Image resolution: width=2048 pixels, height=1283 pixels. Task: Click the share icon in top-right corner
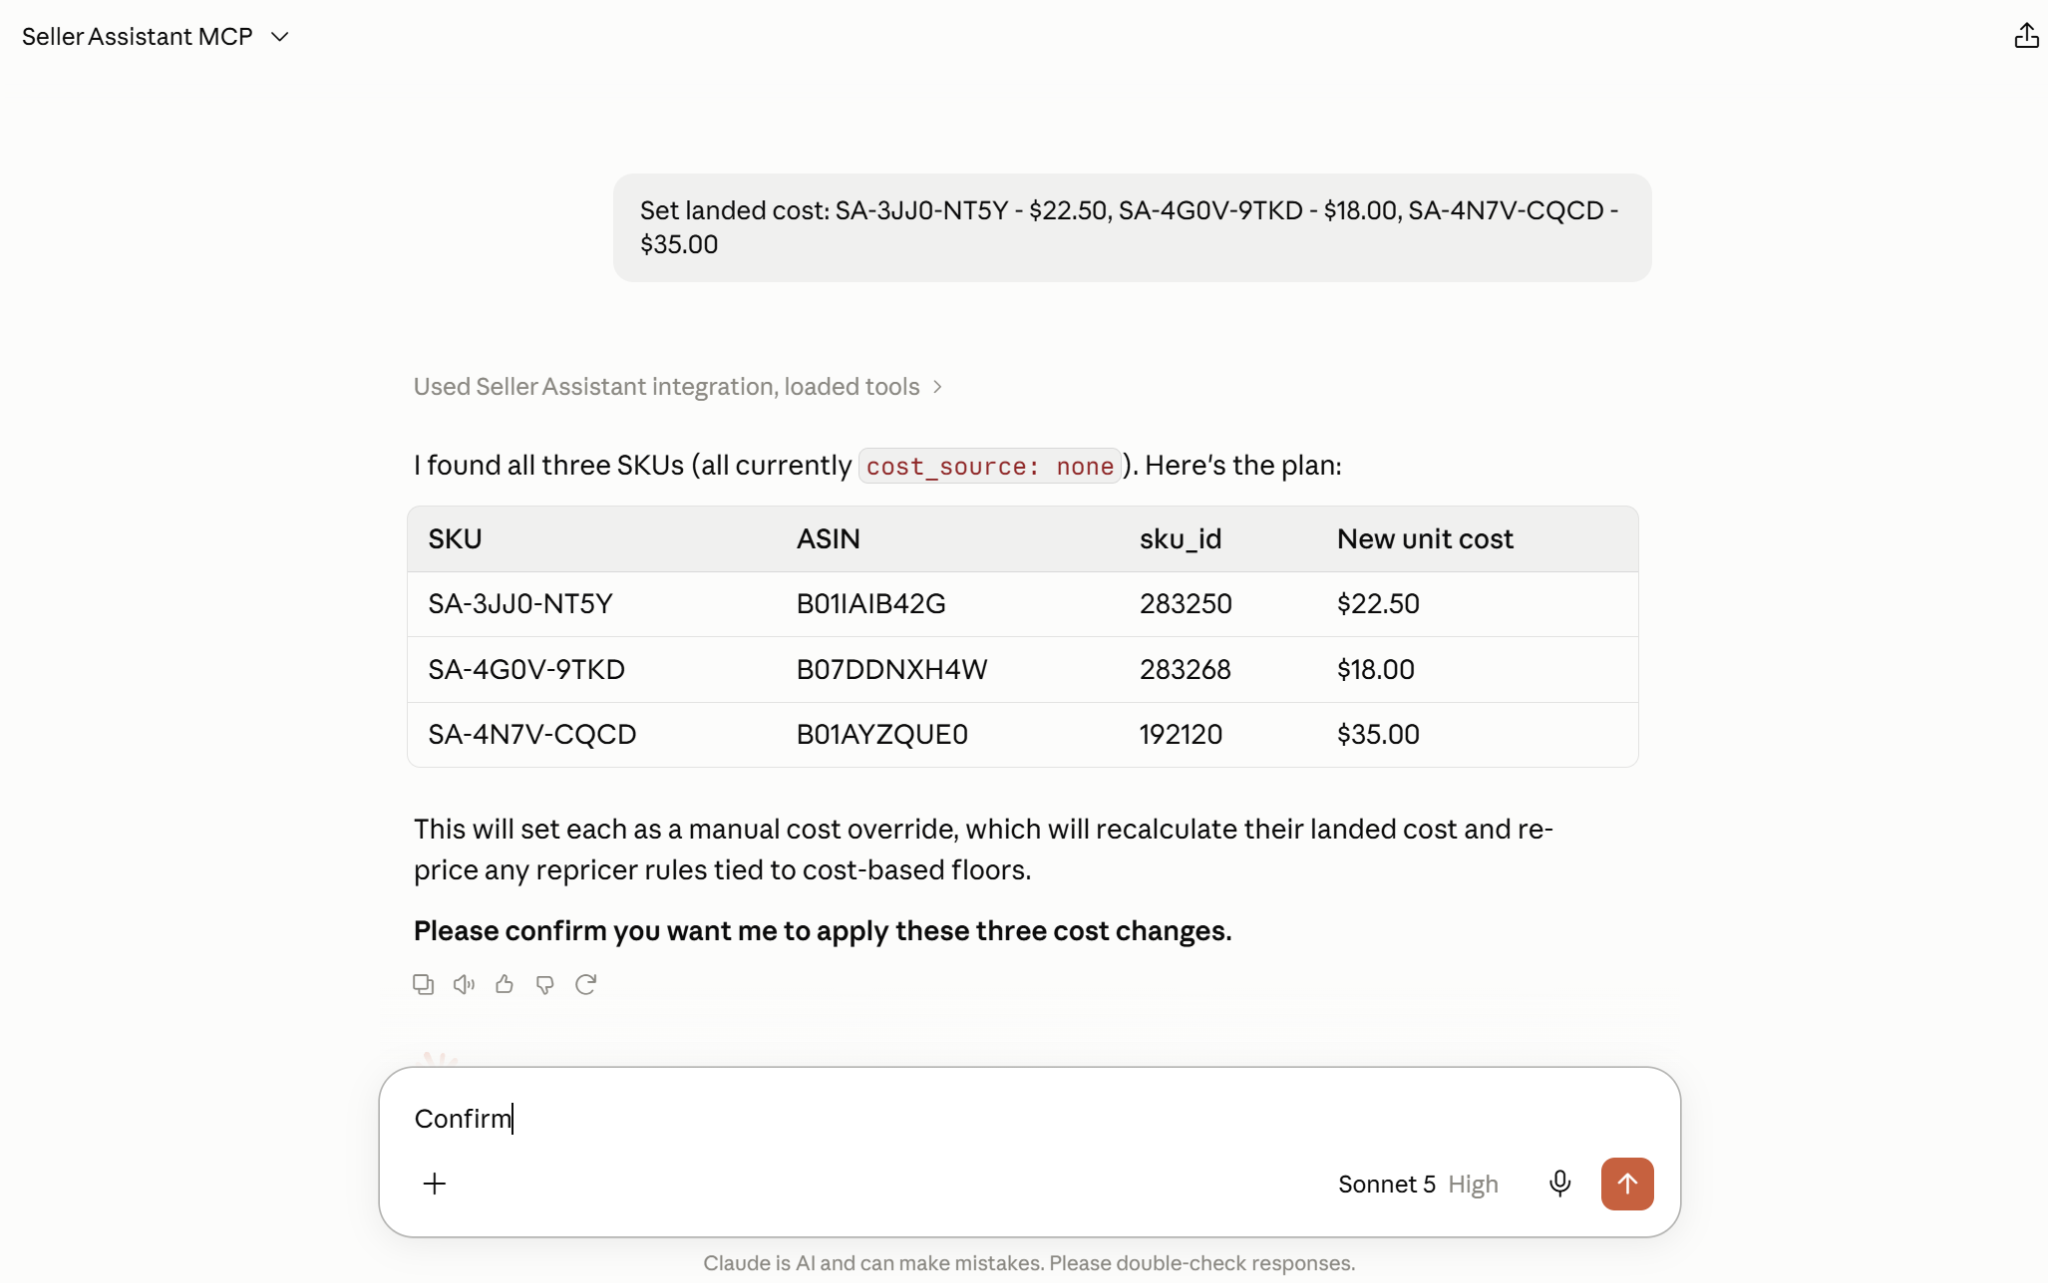point(2026,36)
